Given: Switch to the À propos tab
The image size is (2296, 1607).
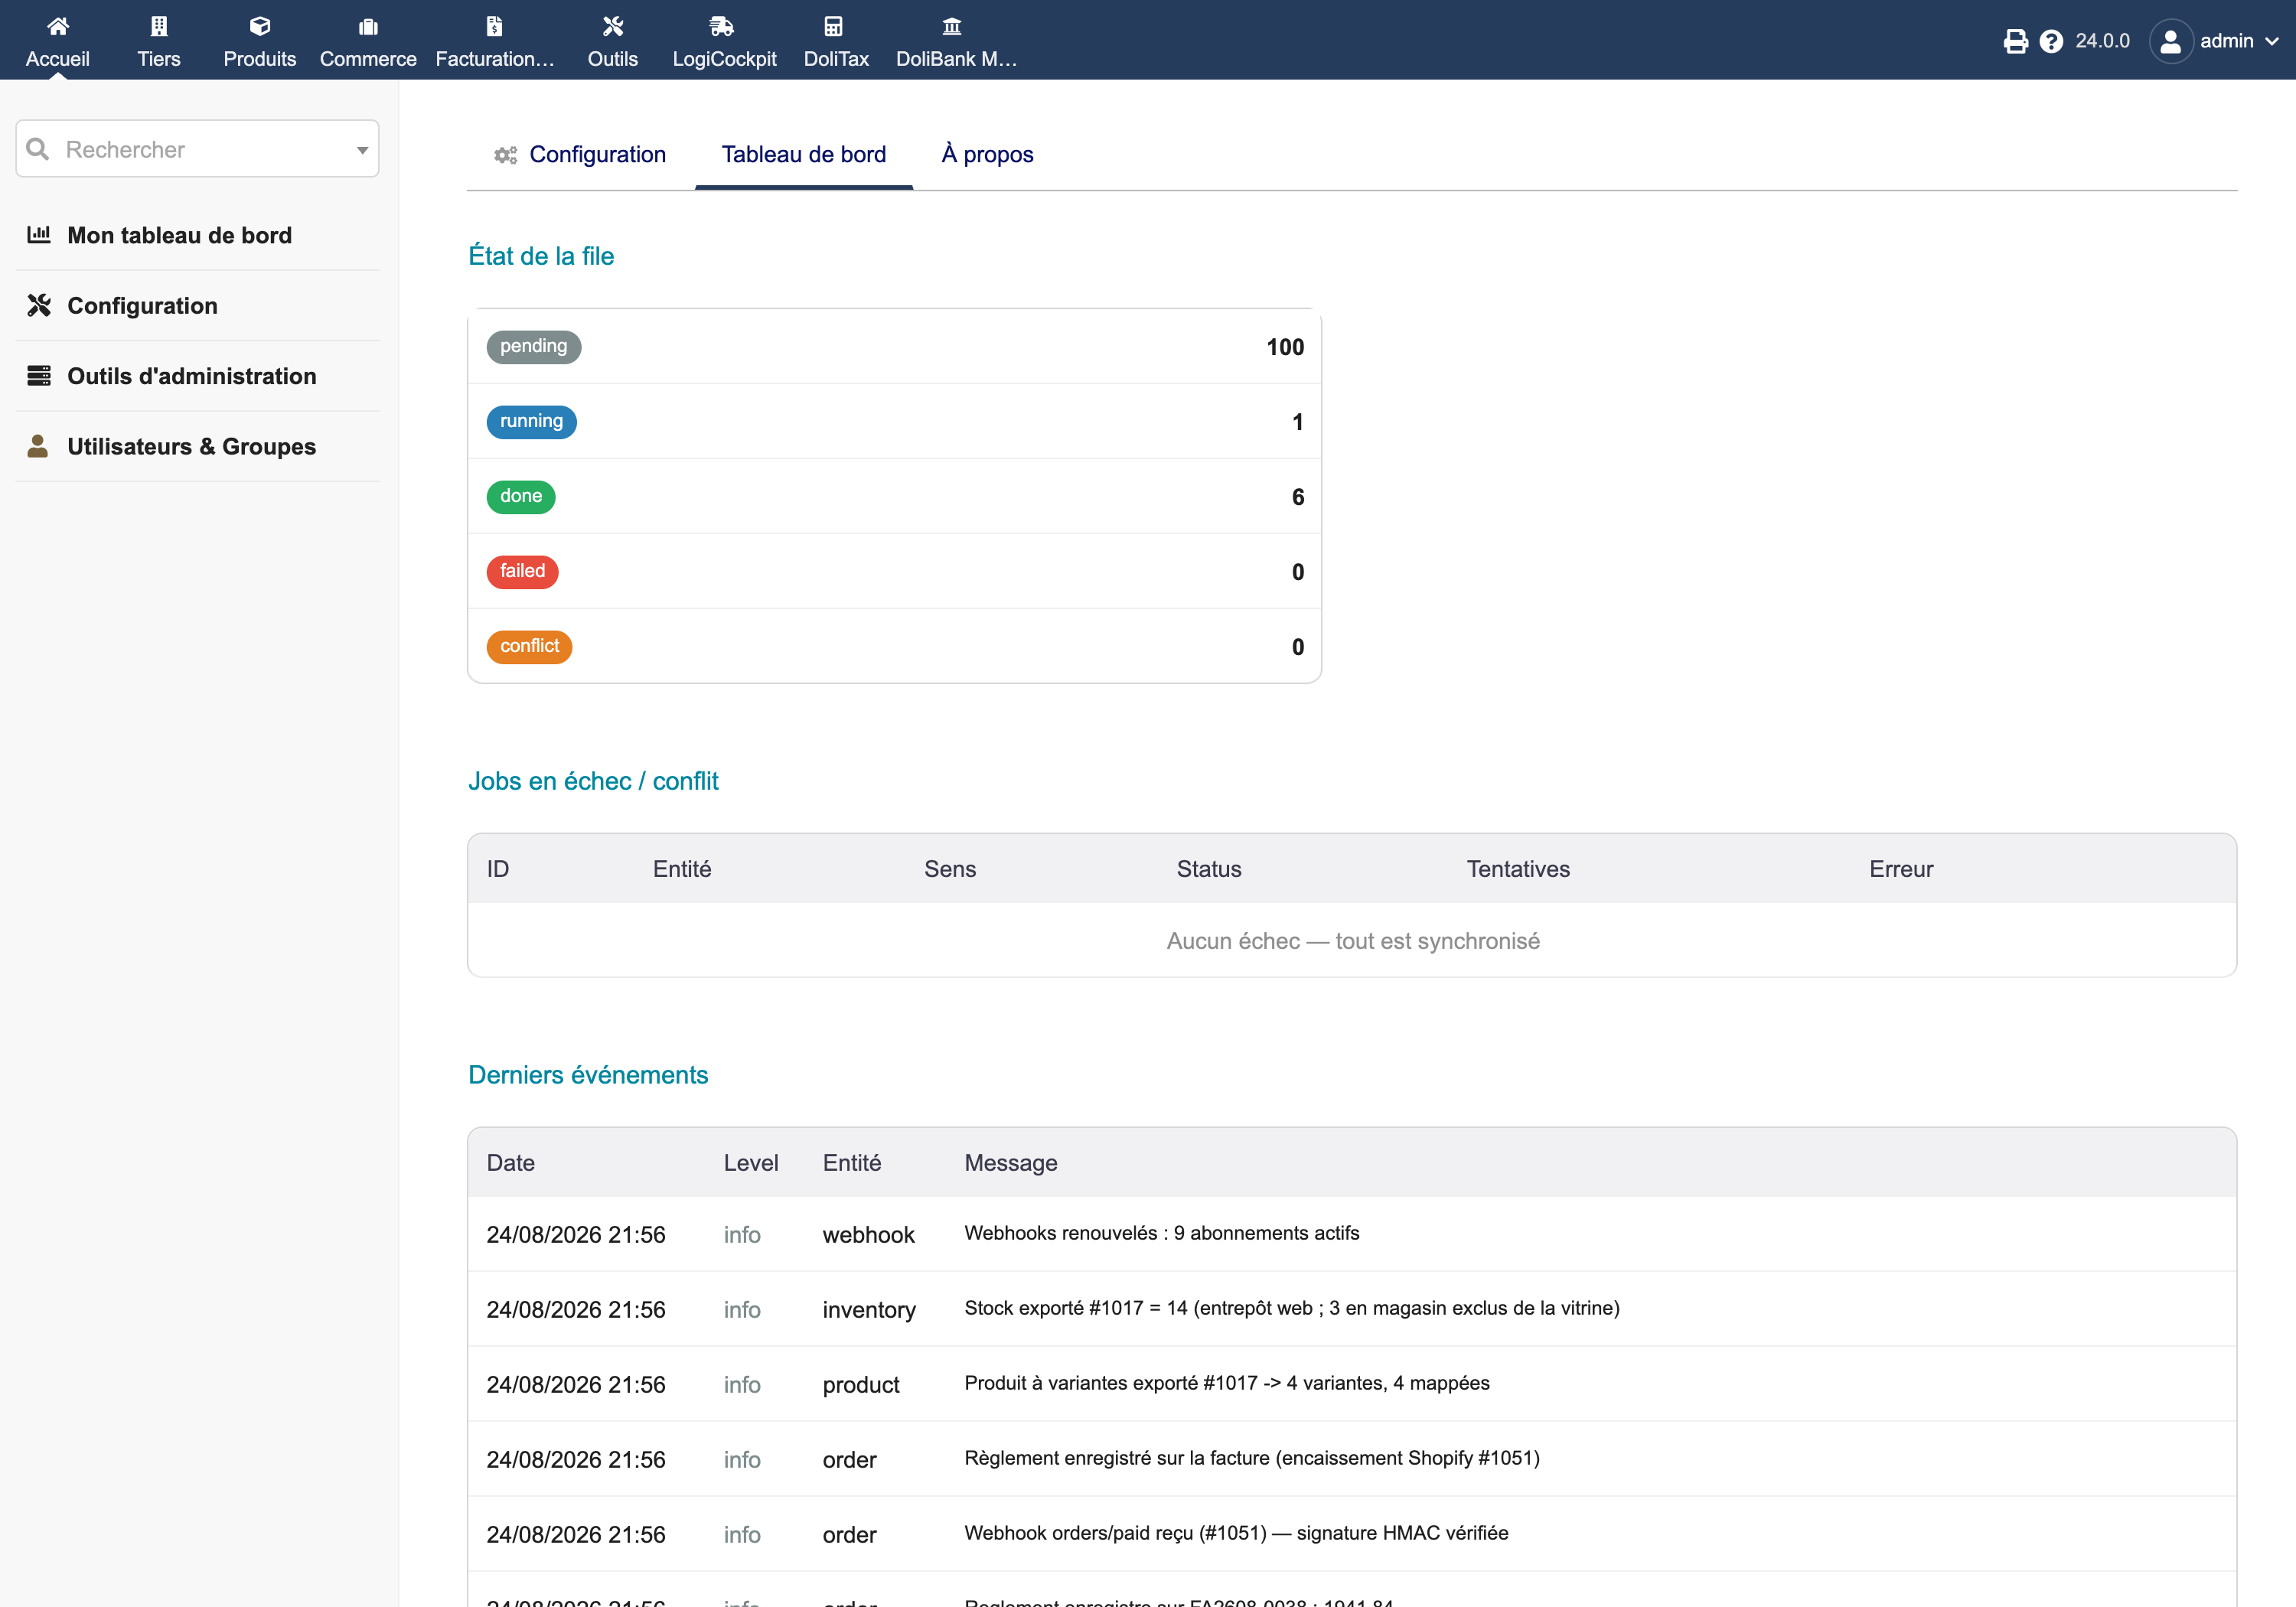Looking at the screenshot, I should [x=987, y=155].
